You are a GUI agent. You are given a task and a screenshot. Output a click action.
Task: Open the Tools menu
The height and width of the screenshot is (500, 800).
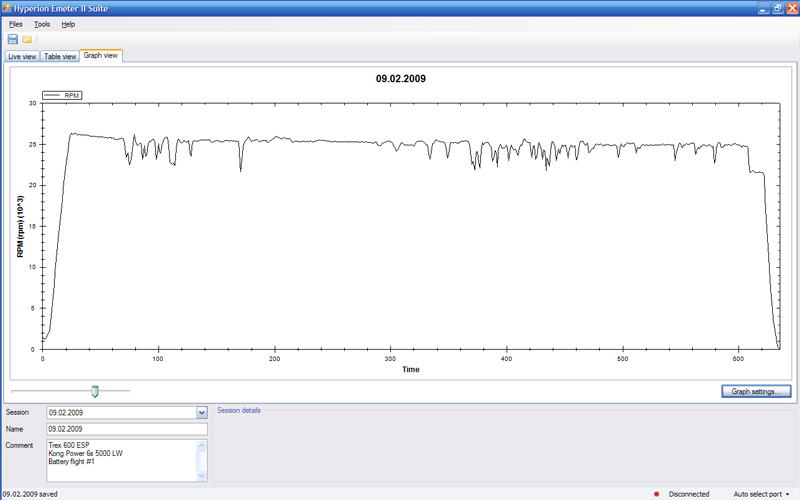tap(42, 23)
